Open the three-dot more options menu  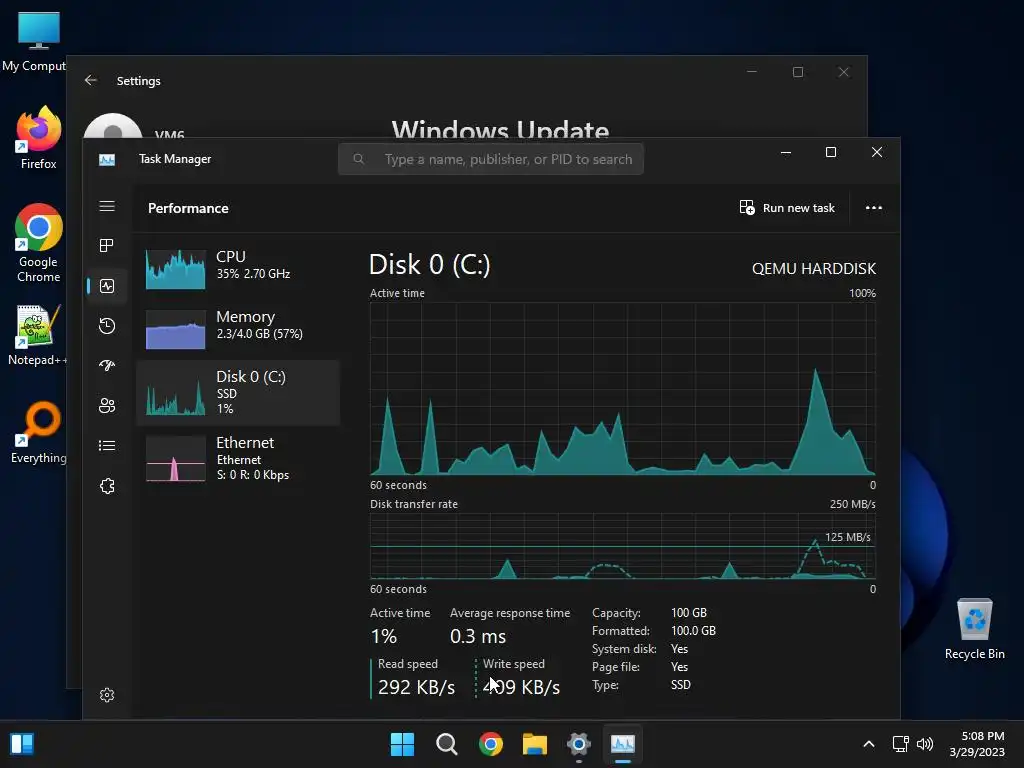point(874,208)
